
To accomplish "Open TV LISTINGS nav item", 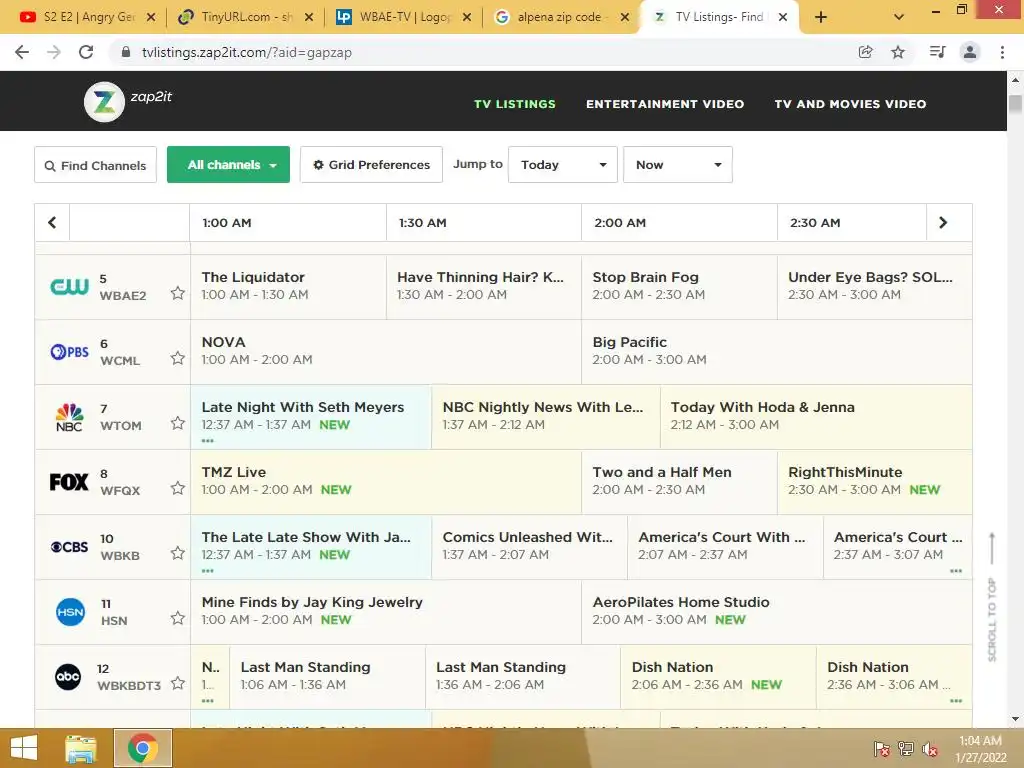I will tap(515, 104).
